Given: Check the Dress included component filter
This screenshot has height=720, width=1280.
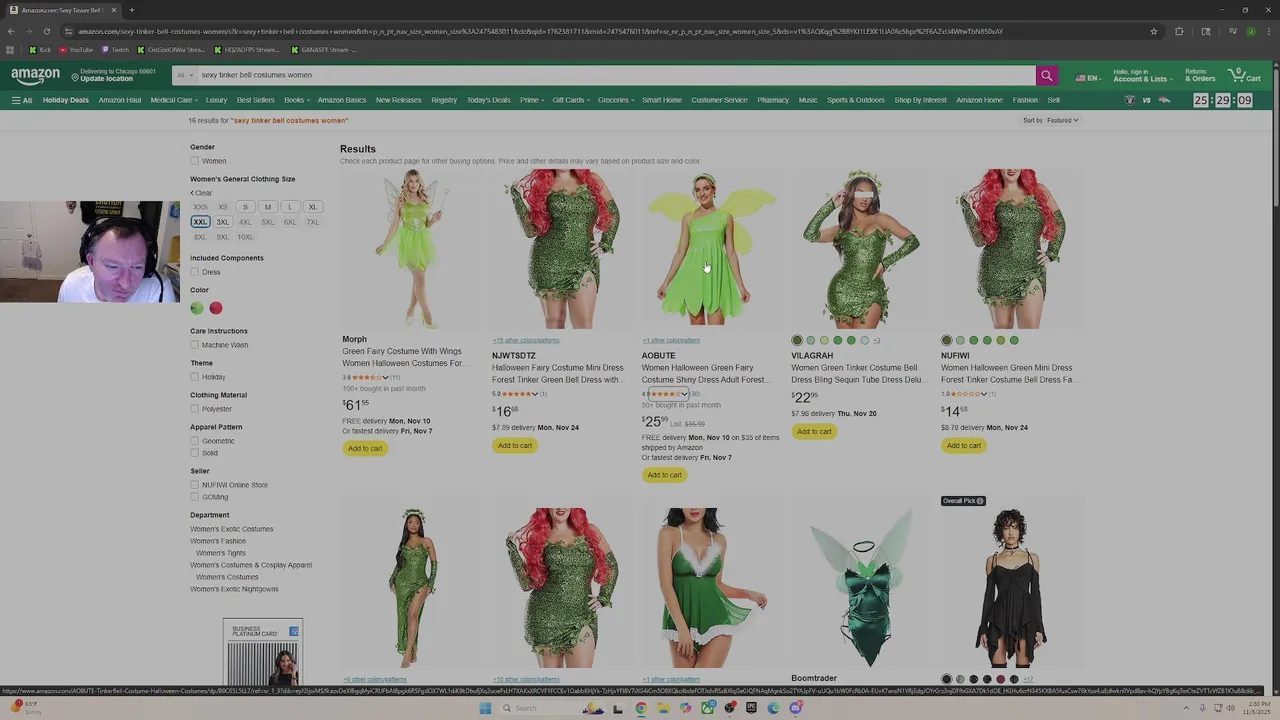Looking at the screenshot, I should tap(195, 272).
